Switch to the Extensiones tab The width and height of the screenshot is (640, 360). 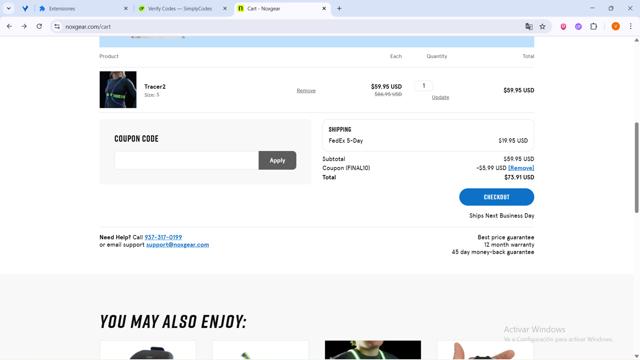(x=84, y=9)
